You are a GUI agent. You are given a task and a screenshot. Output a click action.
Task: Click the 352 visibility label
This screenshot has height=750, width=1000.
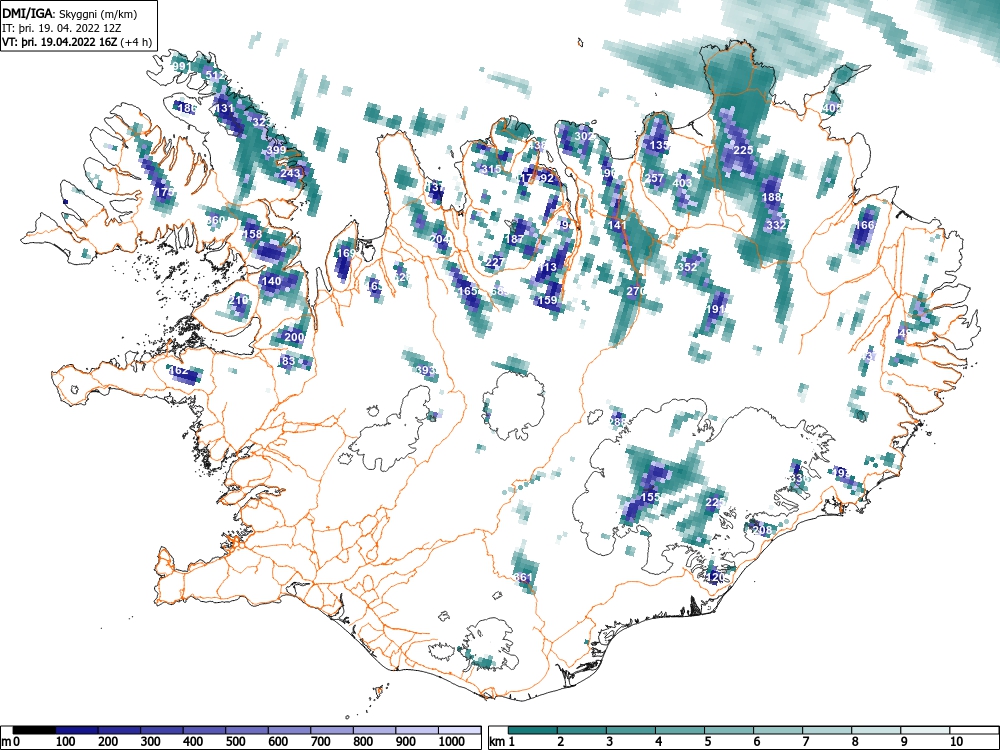687,267
